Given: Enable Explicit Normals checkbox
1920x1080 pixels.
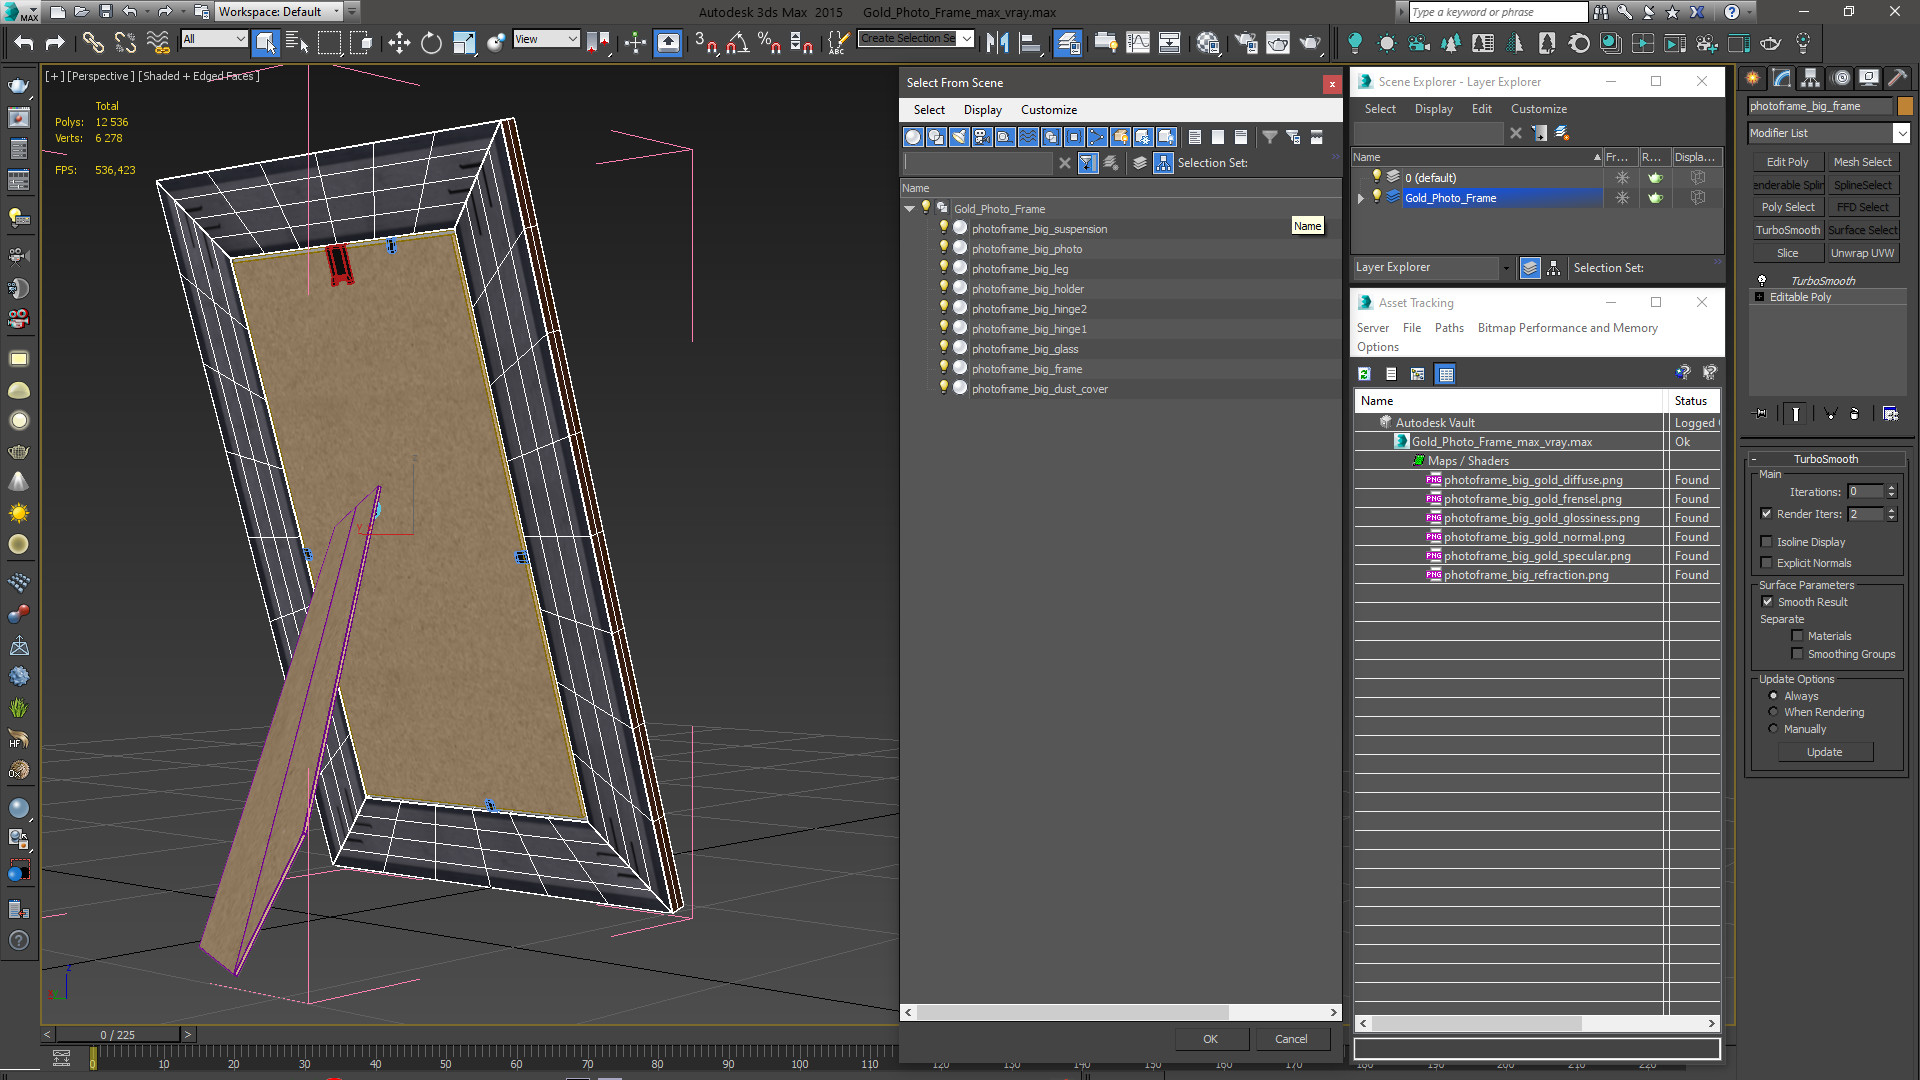Looking at the screenshot, I should pyautogui.click(x=1766, y=563).
